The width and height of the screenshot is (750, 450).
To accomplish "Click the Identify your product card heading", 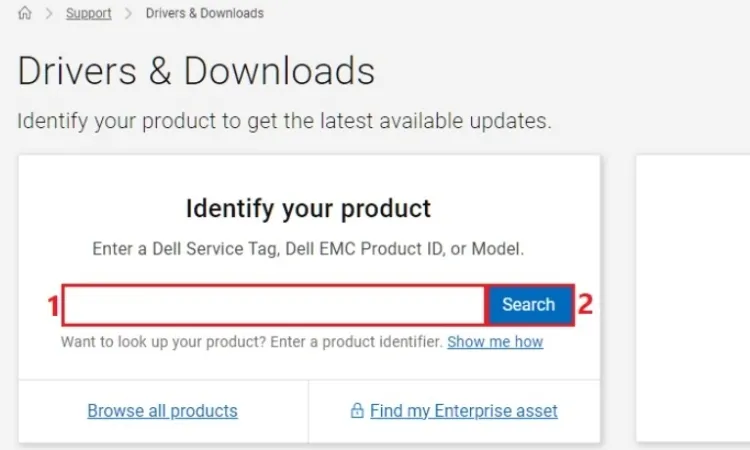I will click(308, 209).
